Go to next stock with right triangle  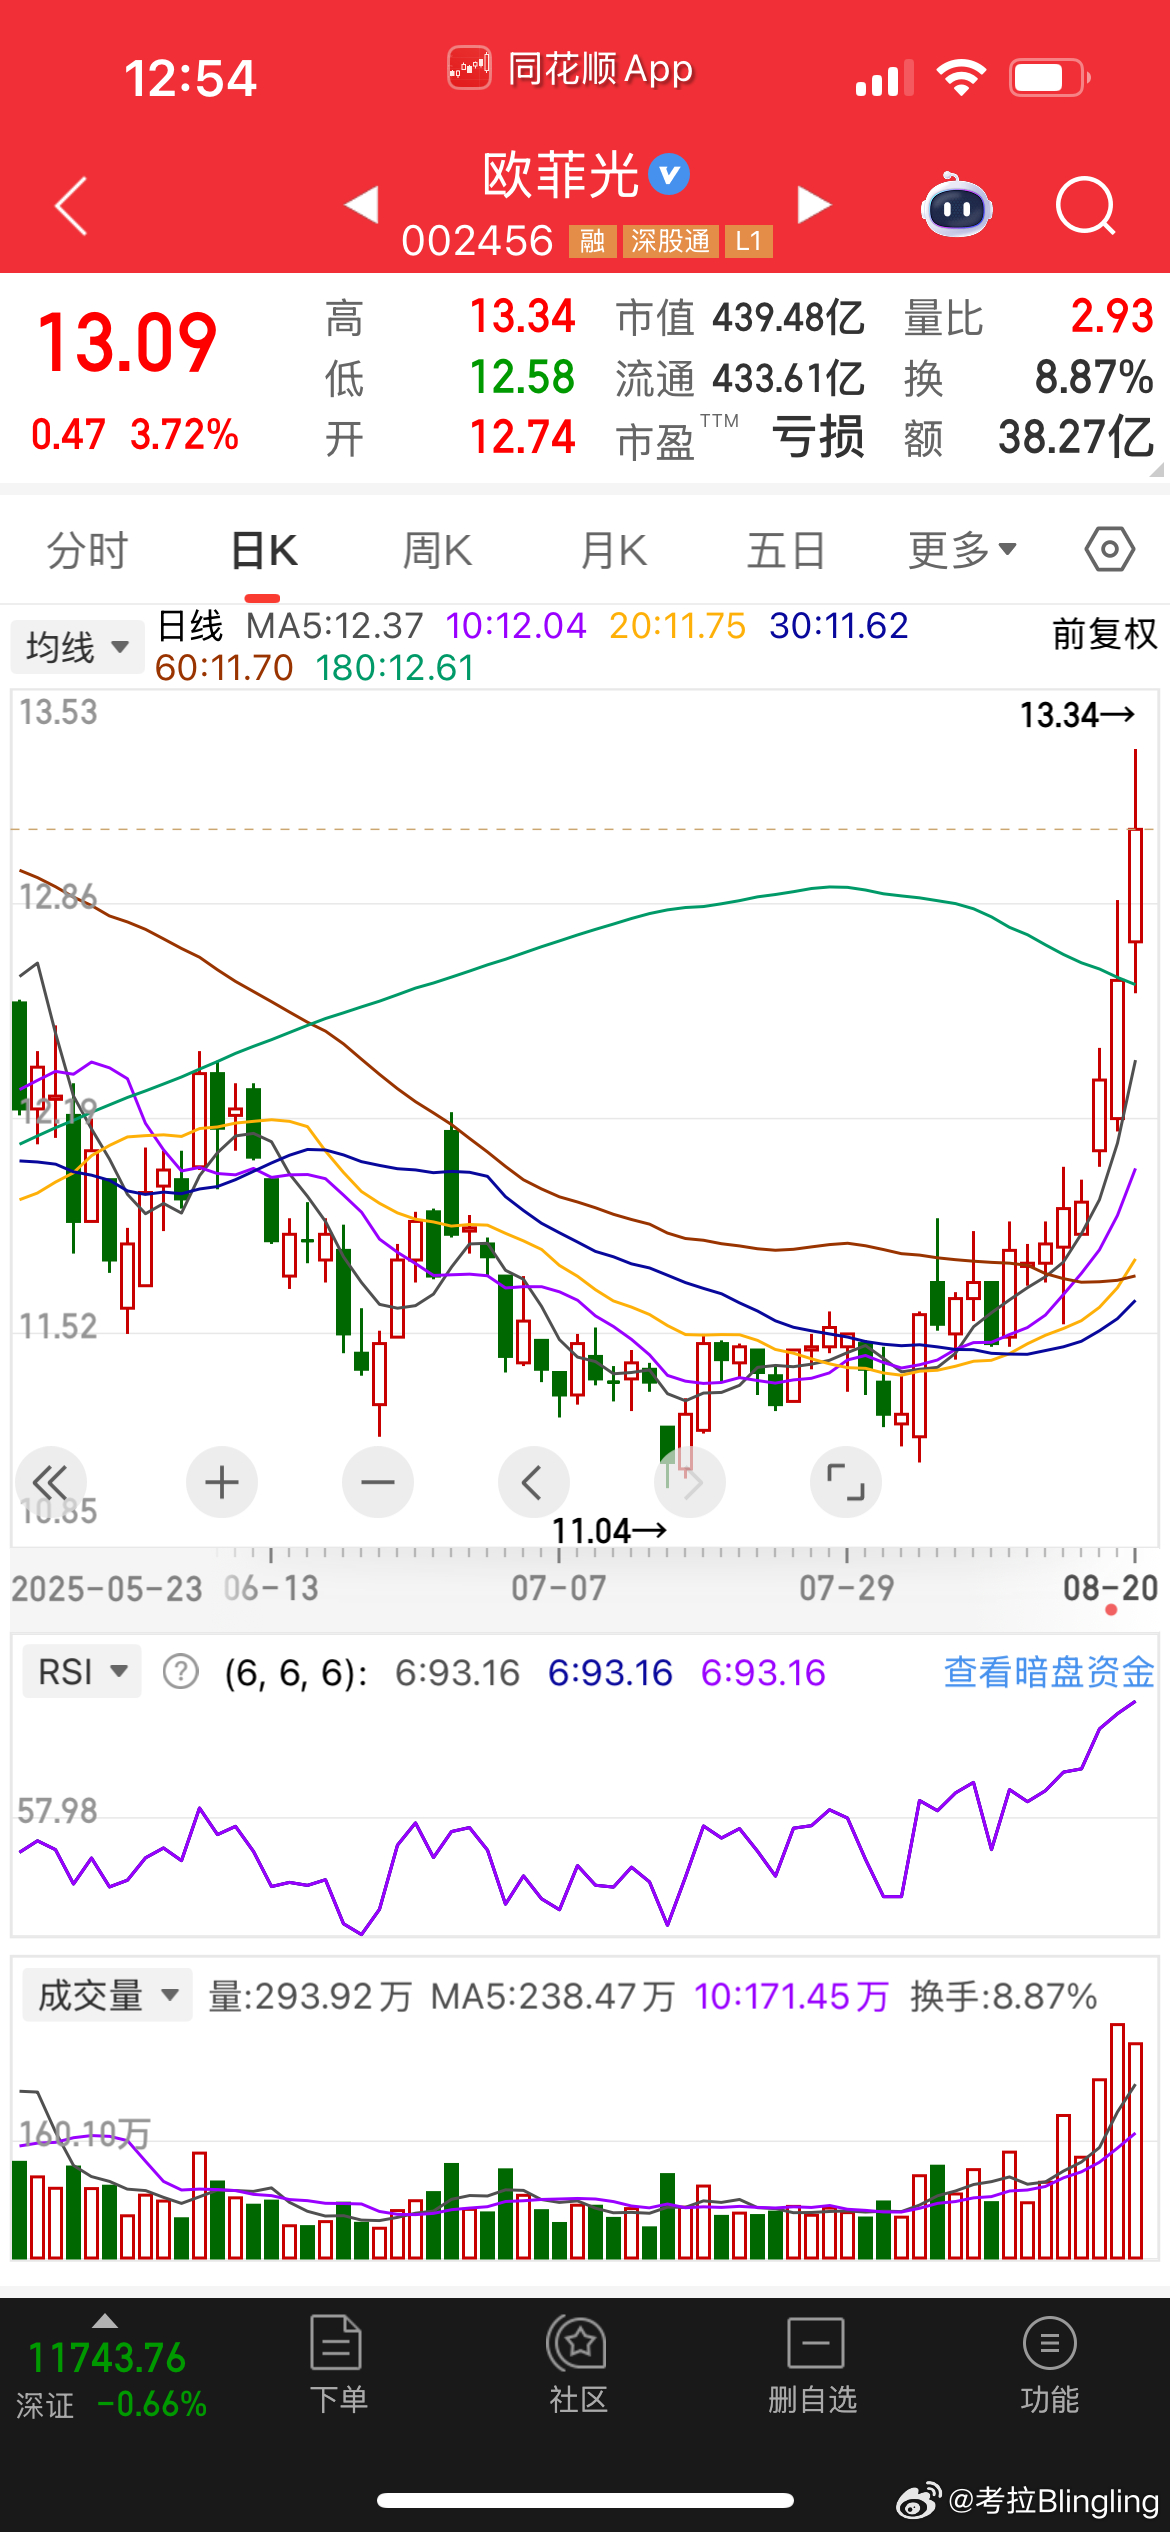coord(814,204)
